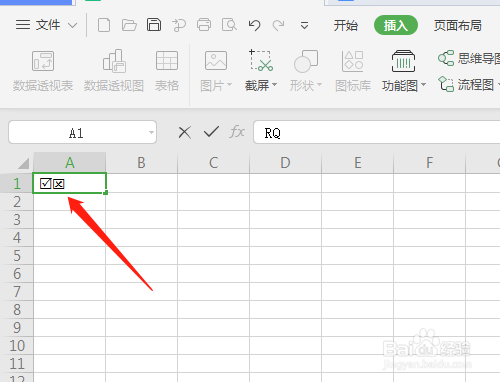
Task: Select column E header
Action: pos(358,163)
